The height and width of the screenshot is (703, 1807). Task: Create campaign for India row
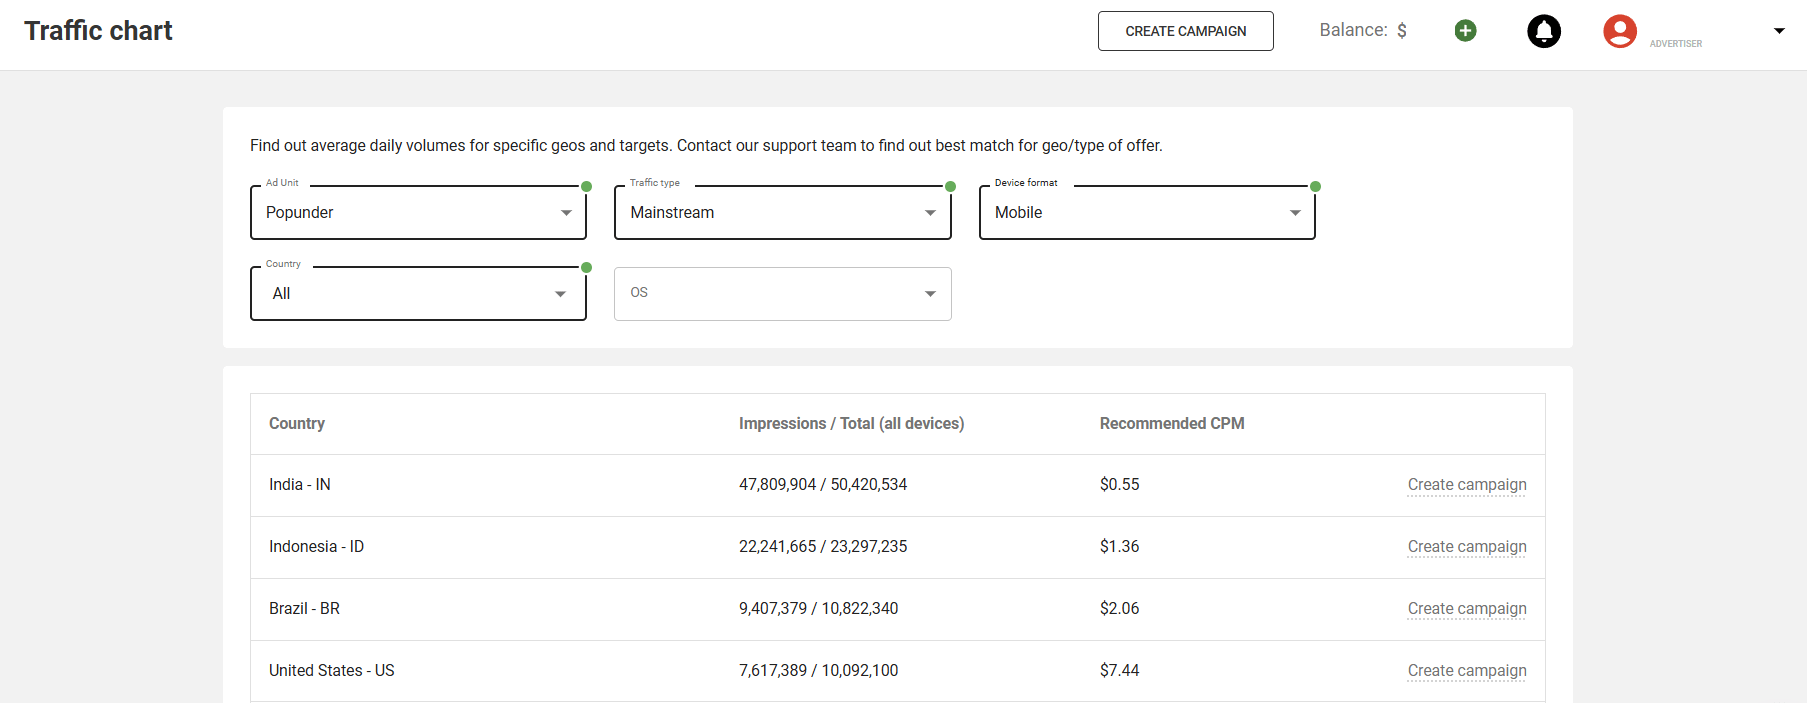pyautogui.click(x=1466, y=485)
